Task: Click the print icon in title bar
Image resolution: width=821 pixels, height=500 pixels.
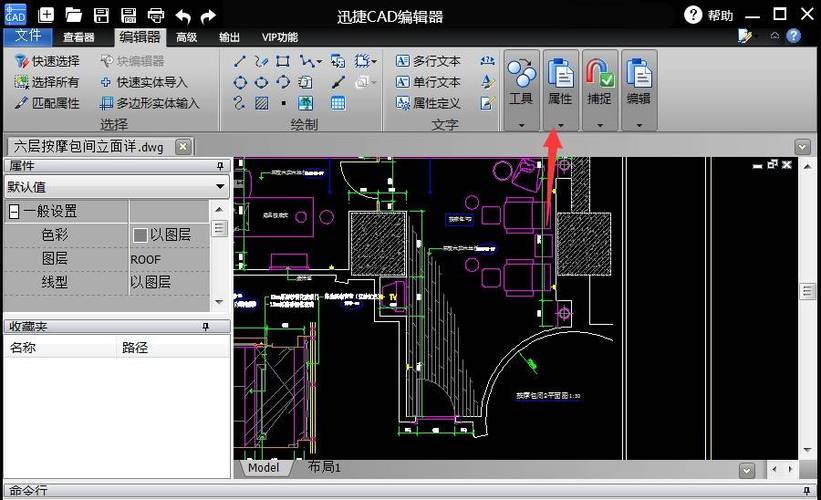Action: (x=156, y=15)
